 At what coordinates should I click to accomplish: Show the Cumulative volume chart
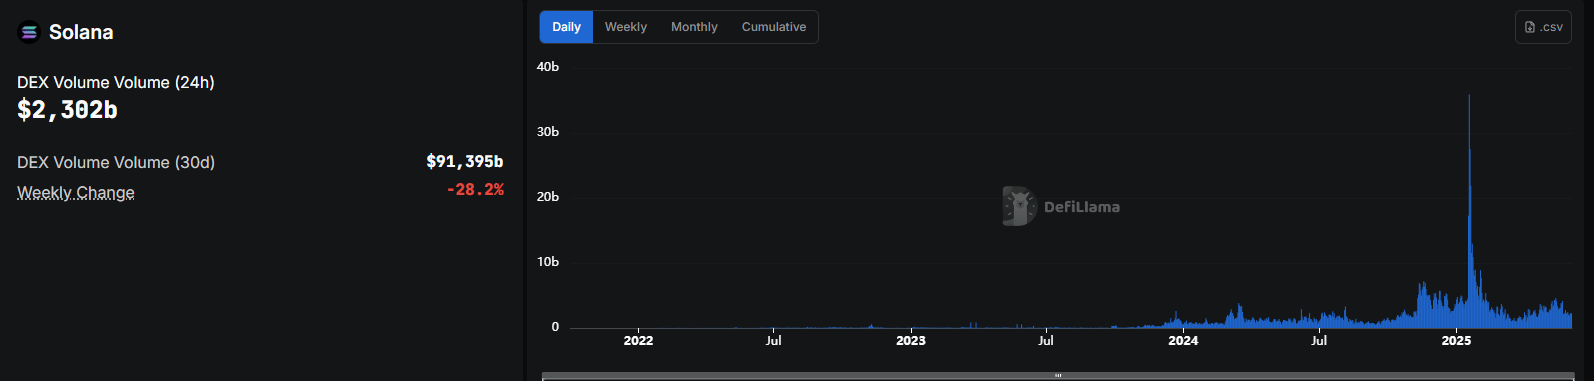point(774,27)
